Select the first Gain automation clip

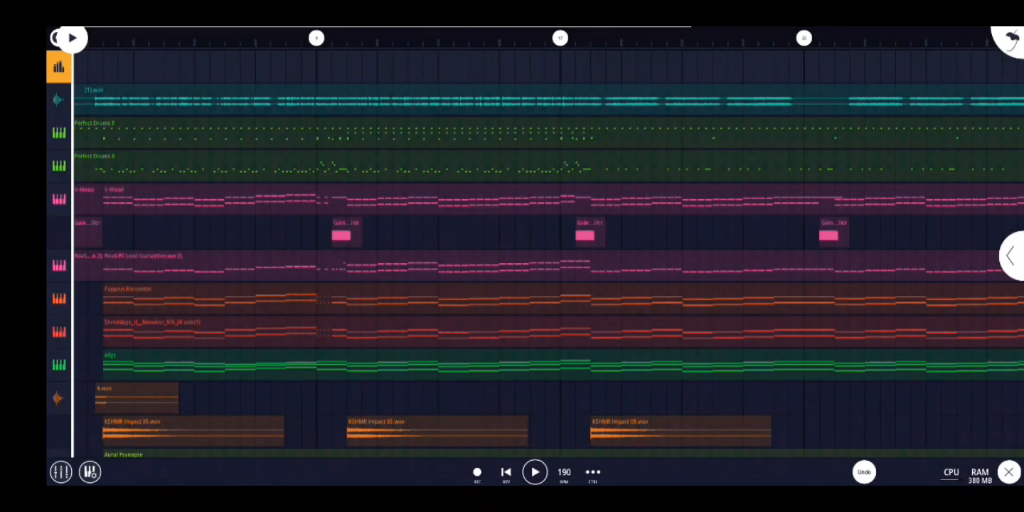point(88,232)
